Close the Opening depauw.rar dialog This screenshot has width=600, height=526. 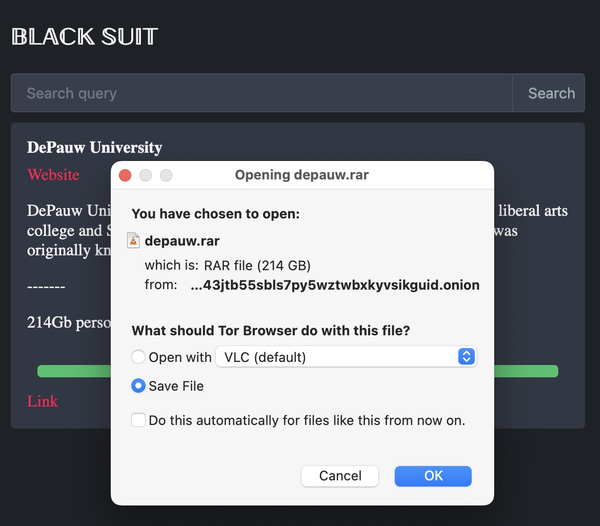click(x=125, y=175)
